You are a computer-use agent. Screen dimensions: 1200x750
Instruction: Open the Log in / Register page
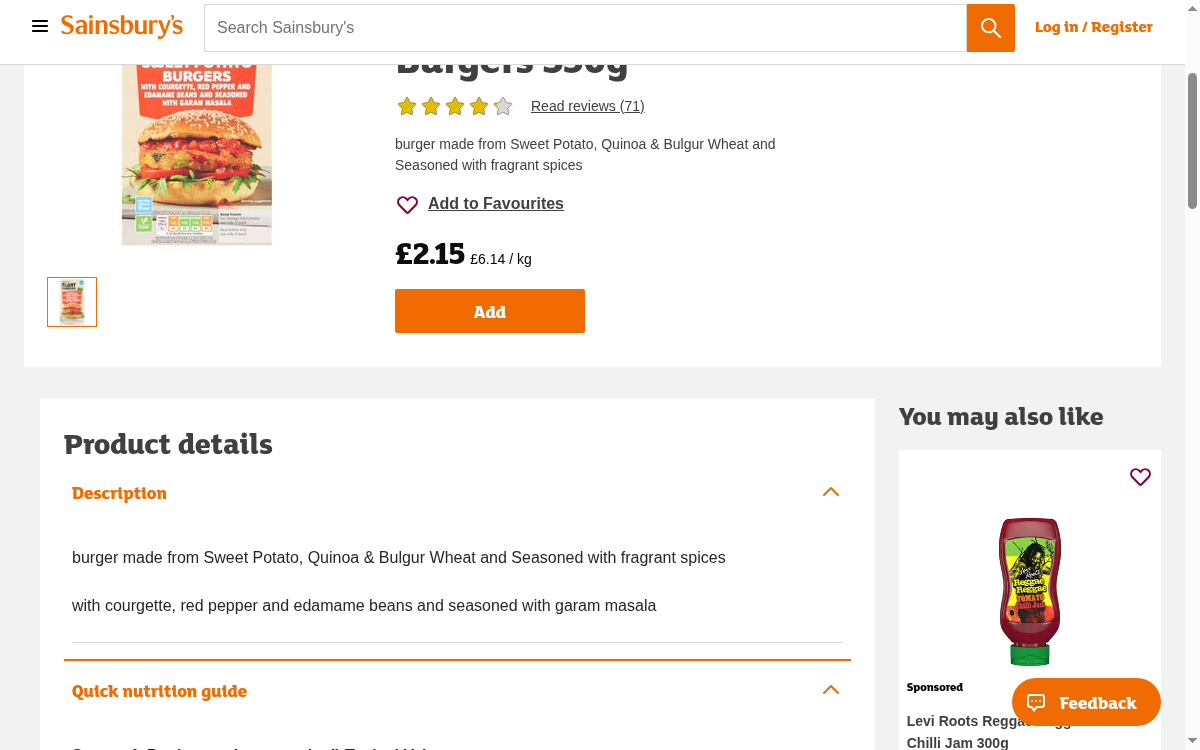(1093, 27)
